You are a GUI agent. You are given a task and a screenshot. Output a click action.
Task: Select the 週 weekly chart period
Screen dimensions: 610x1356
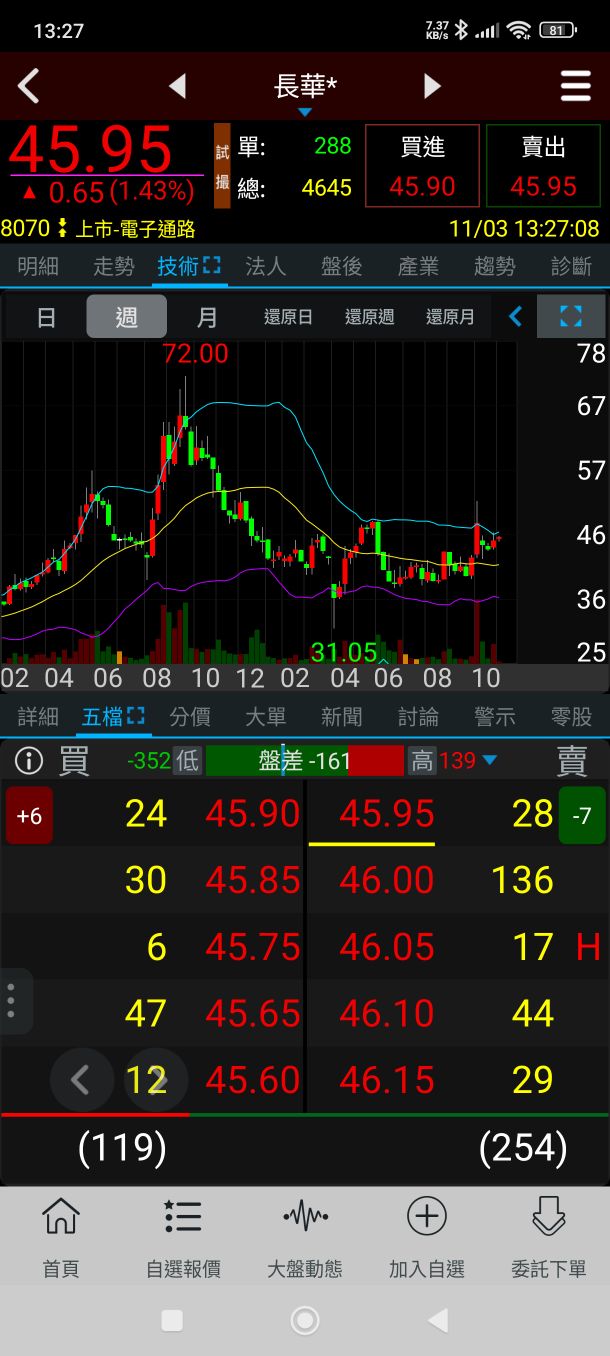[126, 317]
